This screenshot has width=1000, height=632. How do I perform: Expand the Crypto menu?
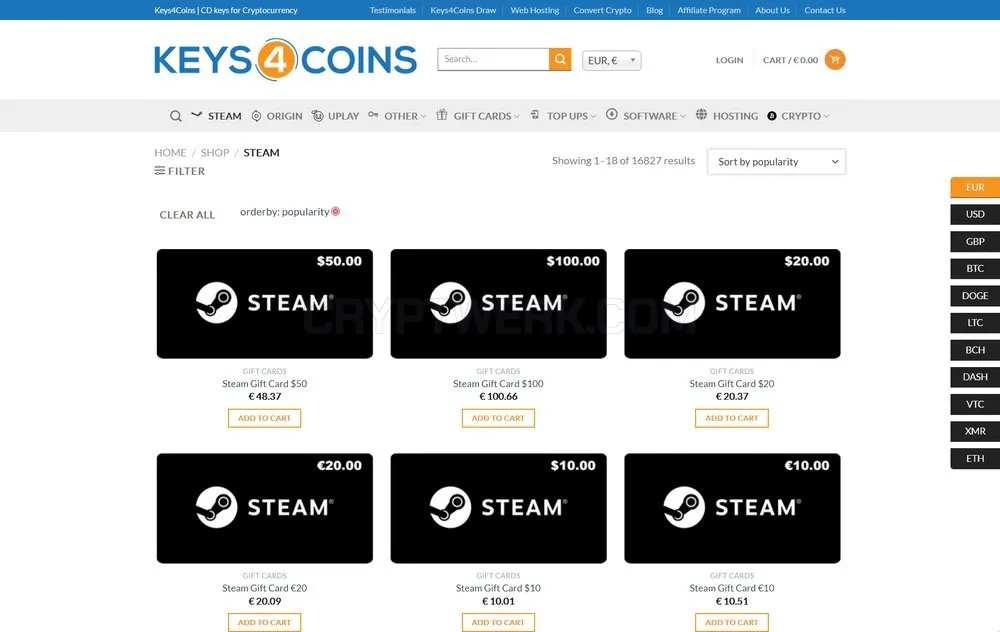click(805, 116)
